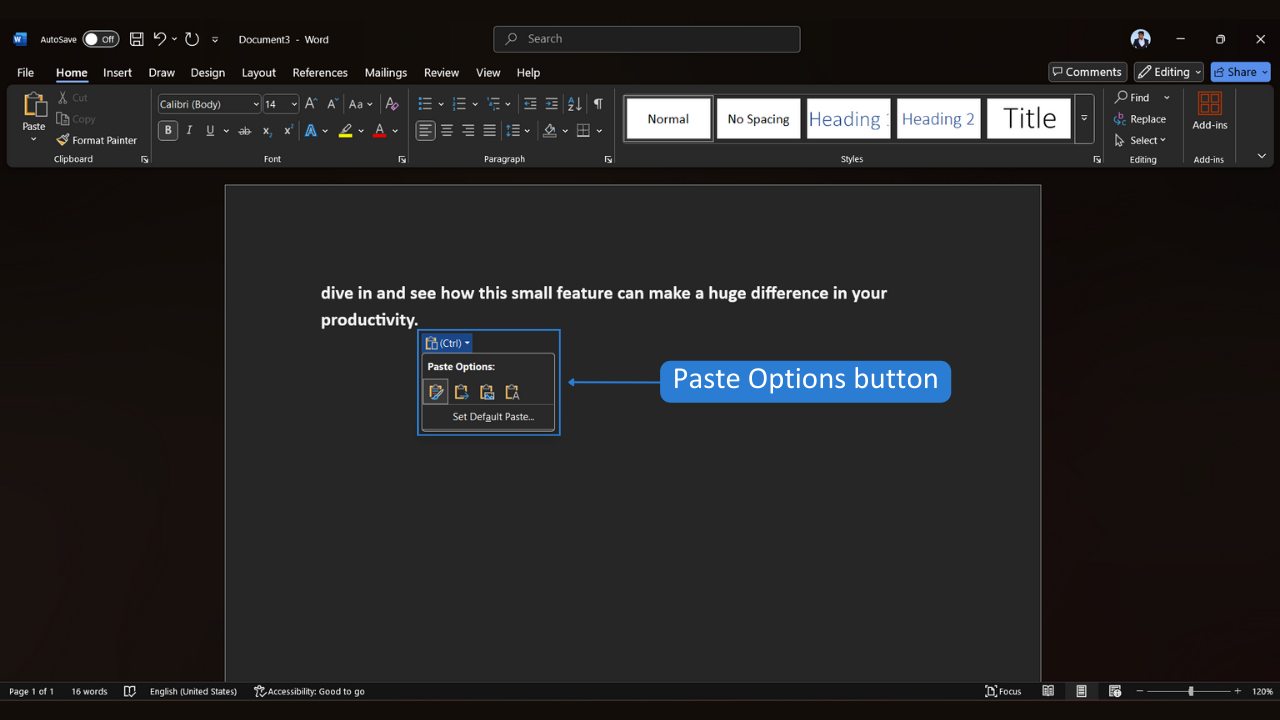Open the highlight color dropdown arrow
This screenshot has width=1280, height=720.
coord(359,130)
